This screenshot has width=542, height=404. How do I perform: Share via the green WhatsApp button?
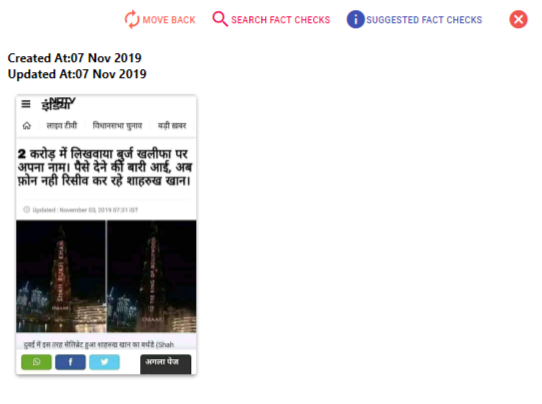[x=36, y=362]
